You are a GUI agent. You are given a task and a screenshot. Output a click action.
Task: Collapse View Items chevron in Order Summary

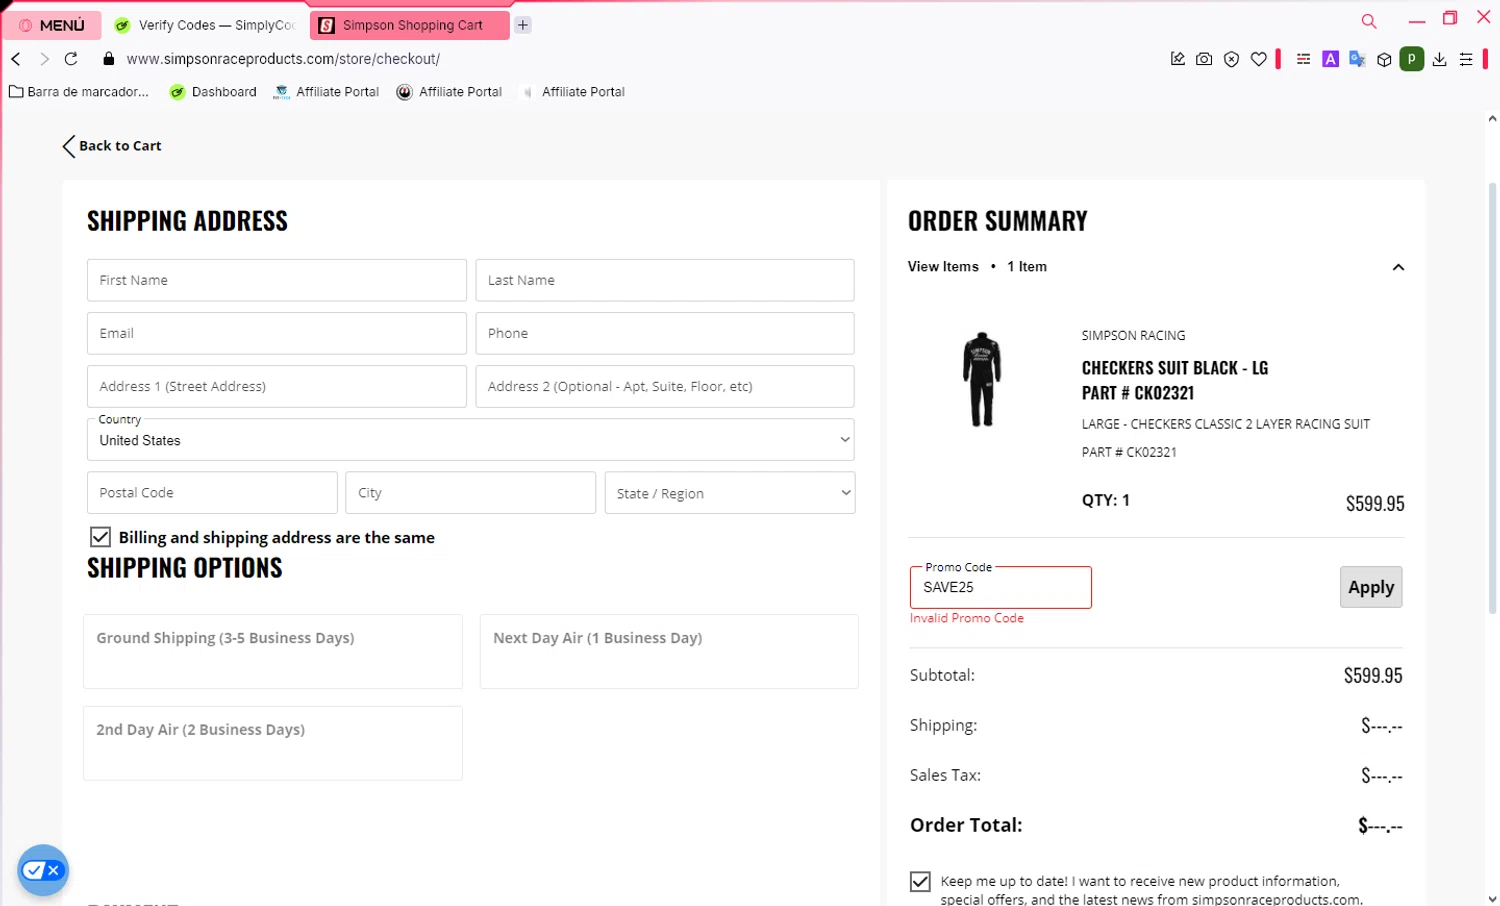[x=1398, y=267]
